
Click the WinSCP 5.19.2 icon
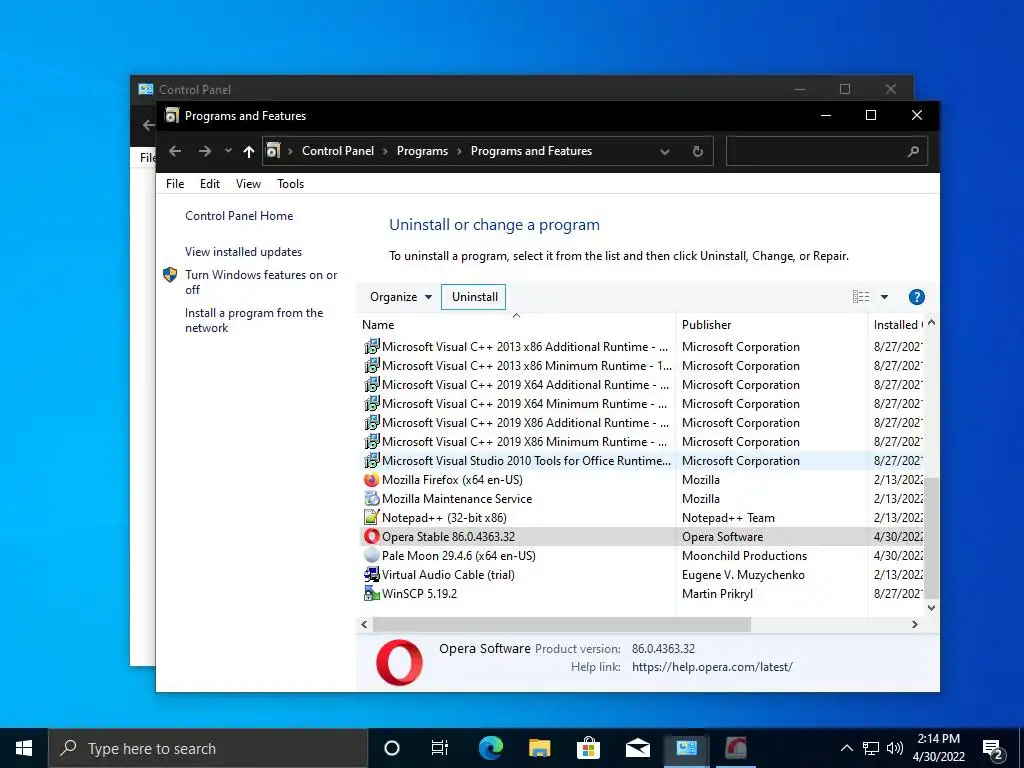(x=372, y=593)
